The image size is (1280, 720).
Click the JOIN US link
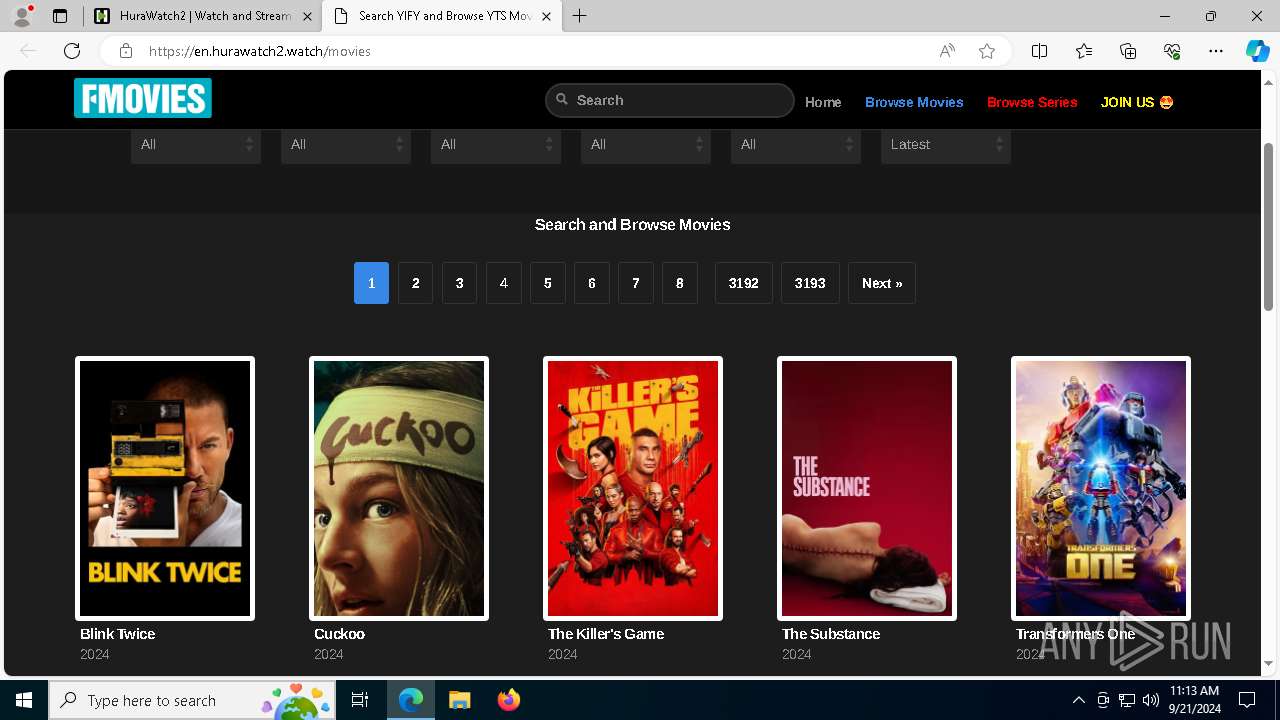coord(1137,102)
